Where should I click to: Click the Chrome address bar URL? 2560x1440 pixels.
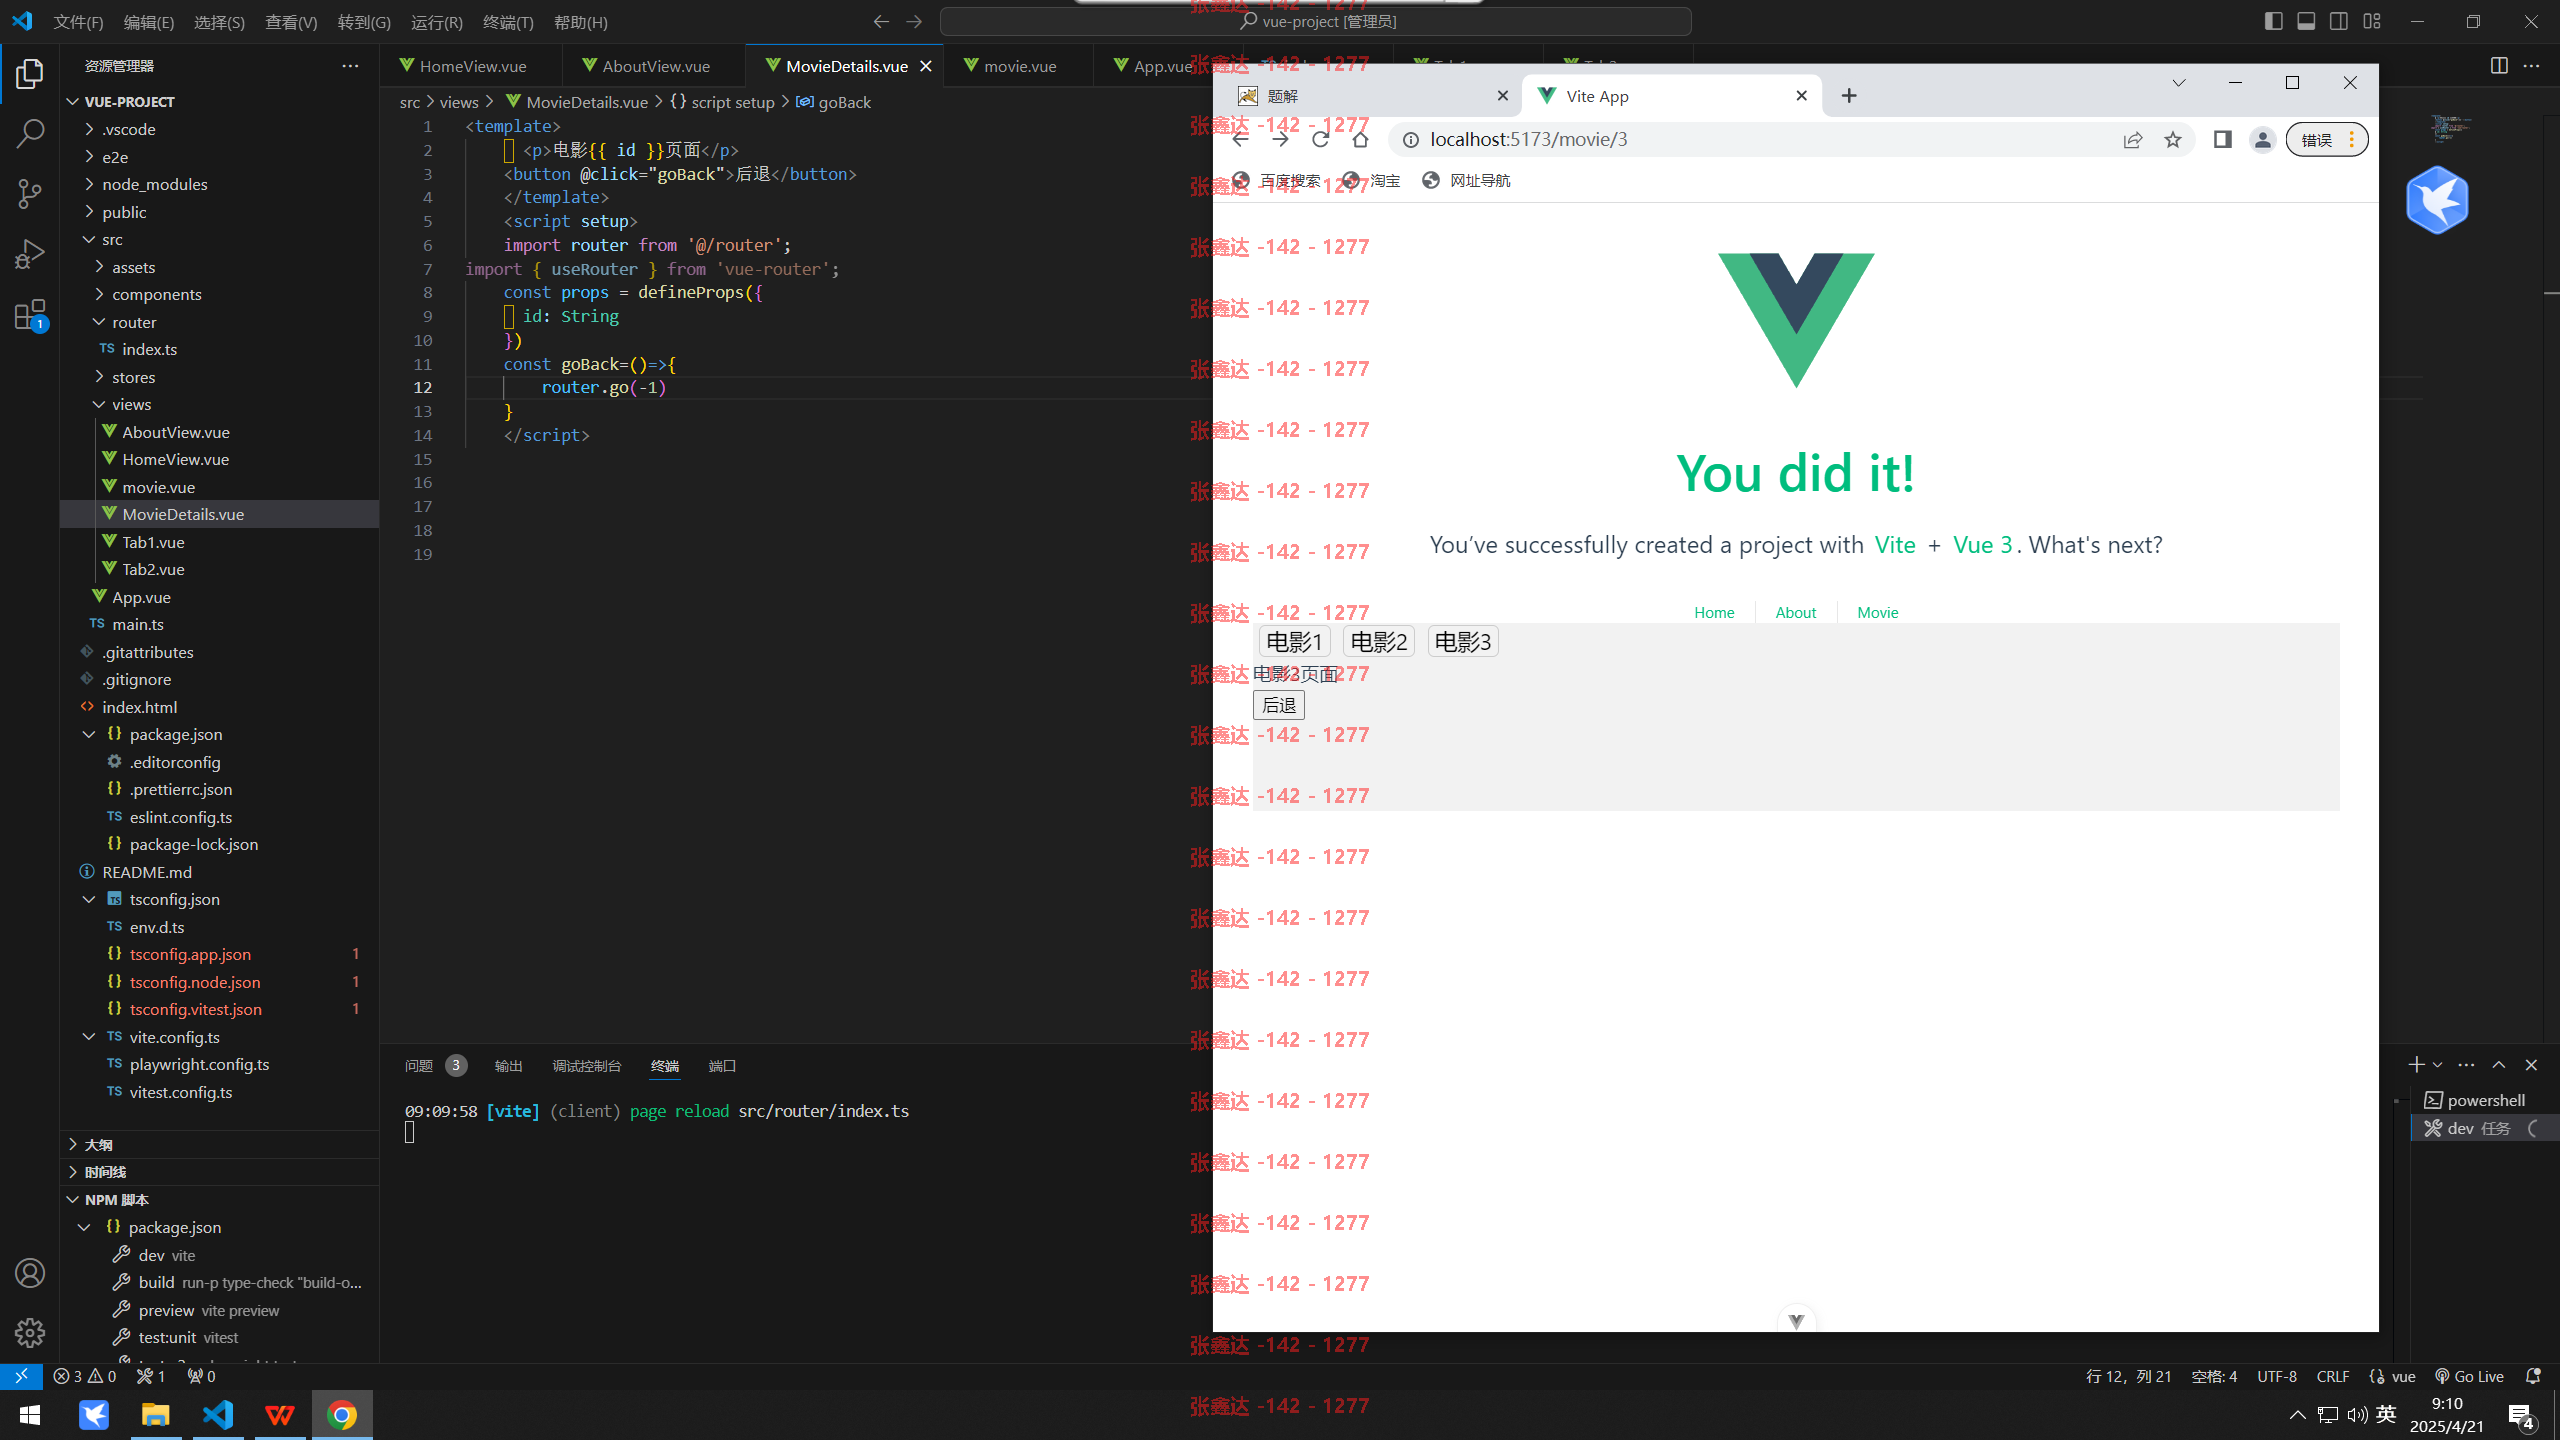(x=1528, y=140)
